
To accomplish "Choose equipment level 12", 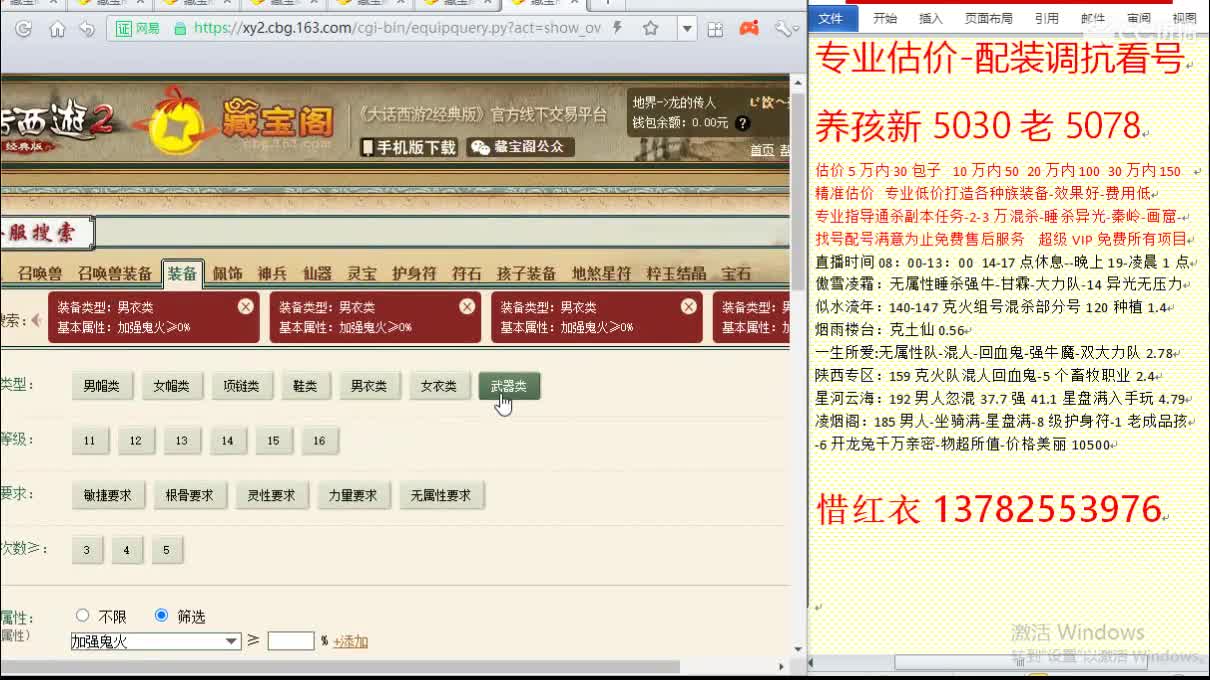I will [136, 440].
